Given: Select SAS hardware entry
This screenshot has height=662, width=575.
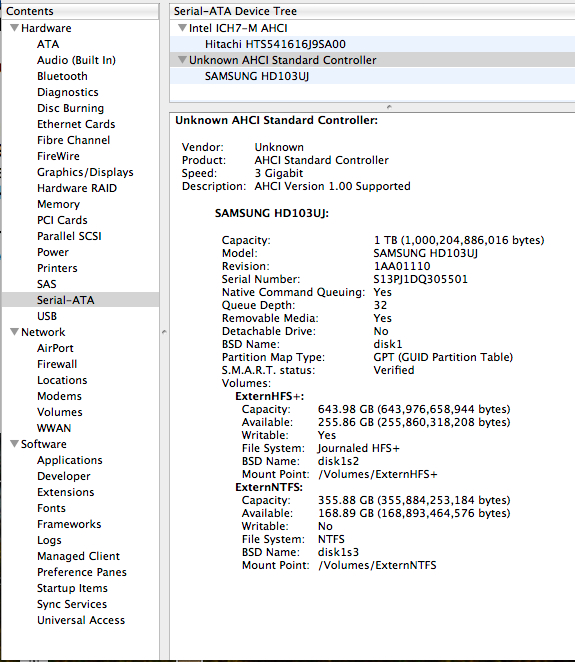Looking at the screenshot, I should (46, 284).
